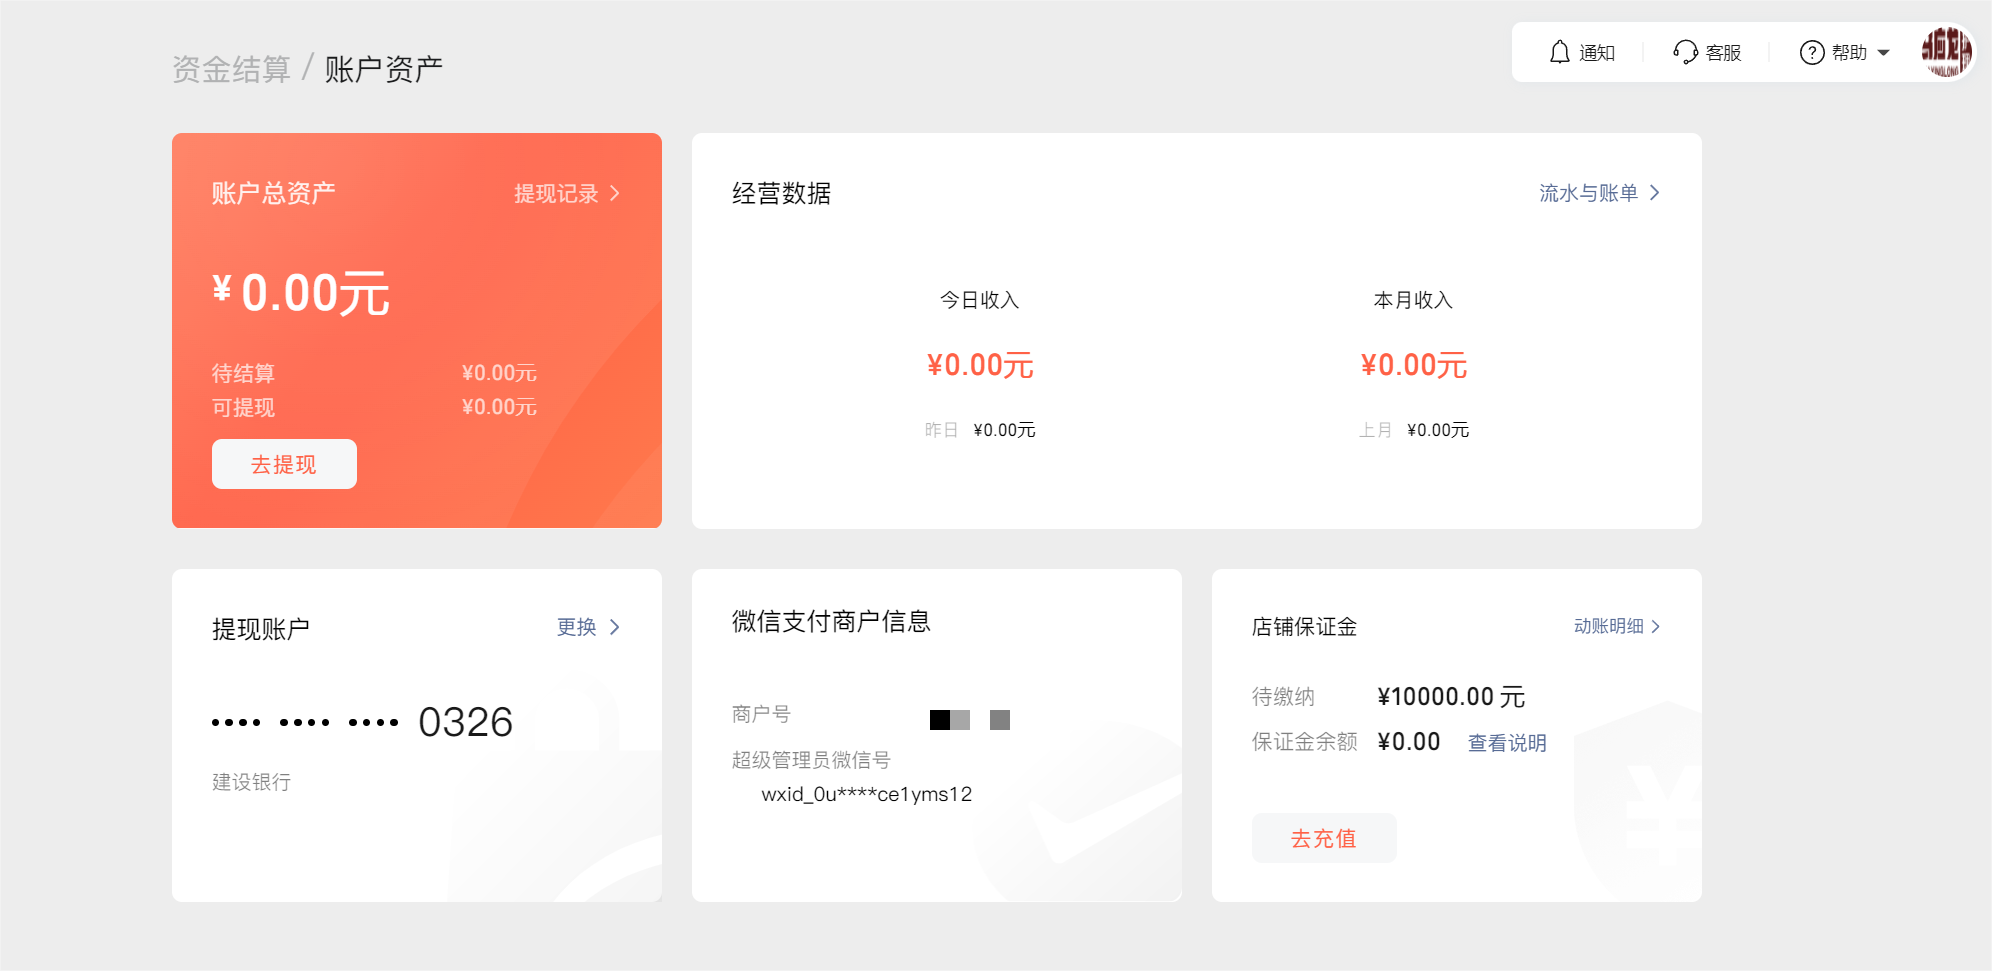Click the 待结算 label
The width and height of the screenshot is (1992, 971).
click(x=243, y=373)
